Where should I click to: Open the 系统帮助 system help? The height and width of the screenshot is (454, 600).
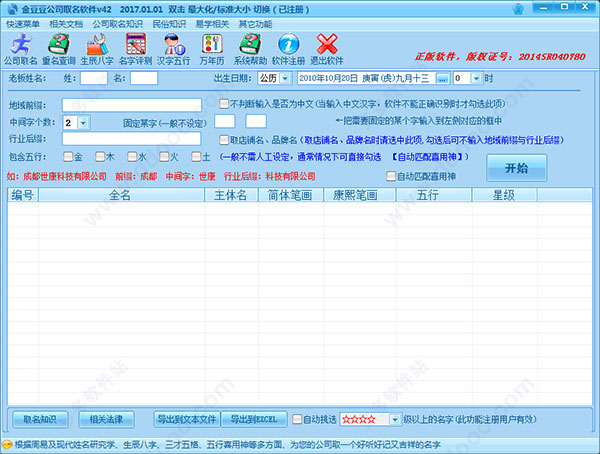250,50
